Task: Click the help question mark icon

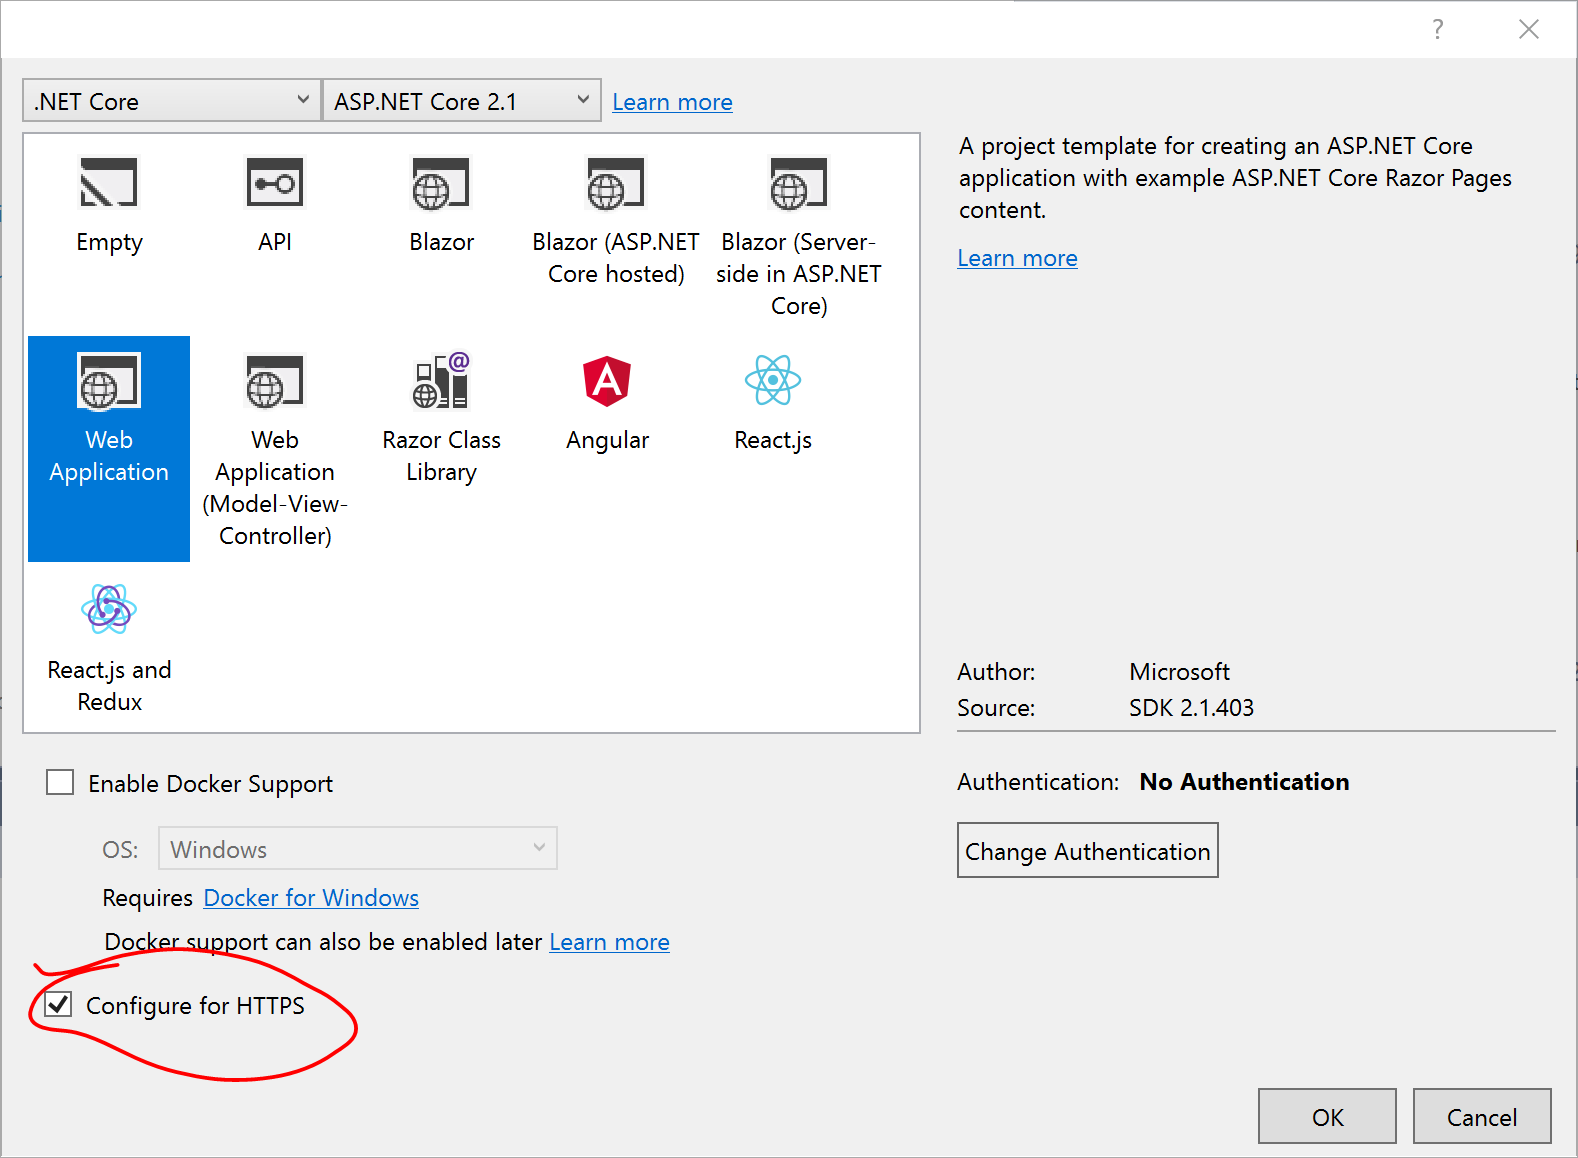Action: click(1437, 29)
